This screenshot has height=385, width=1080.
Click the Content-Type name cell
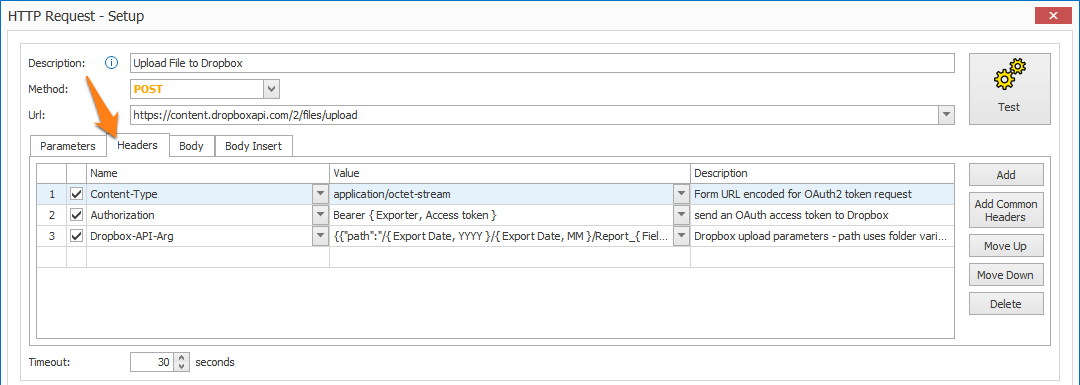tap(200, 194)
